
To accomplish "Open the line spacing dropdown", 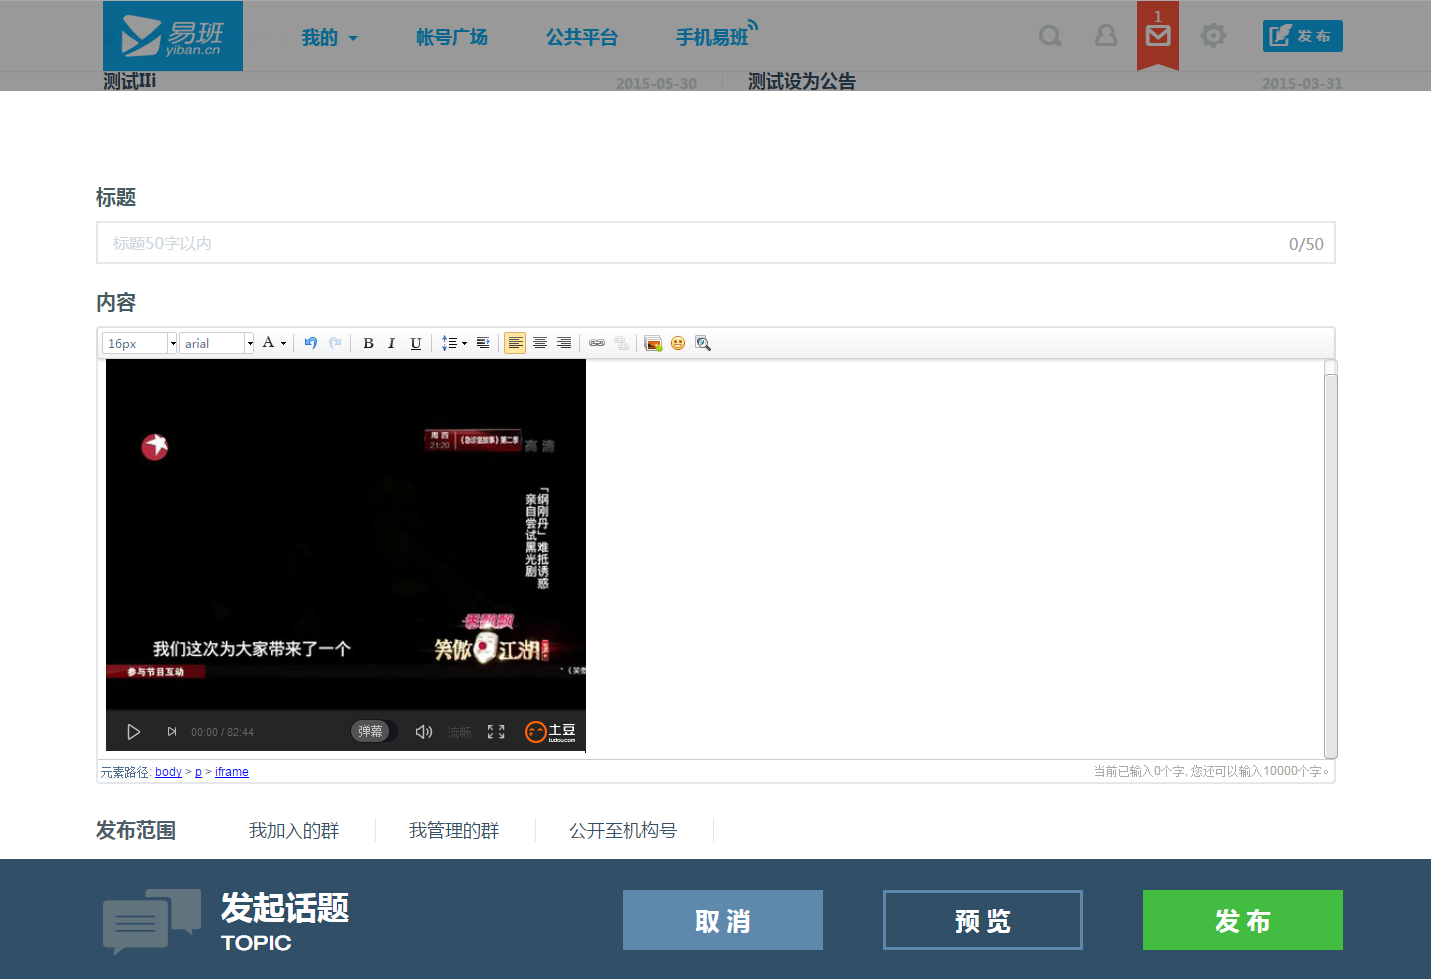I will click(454, 343).
